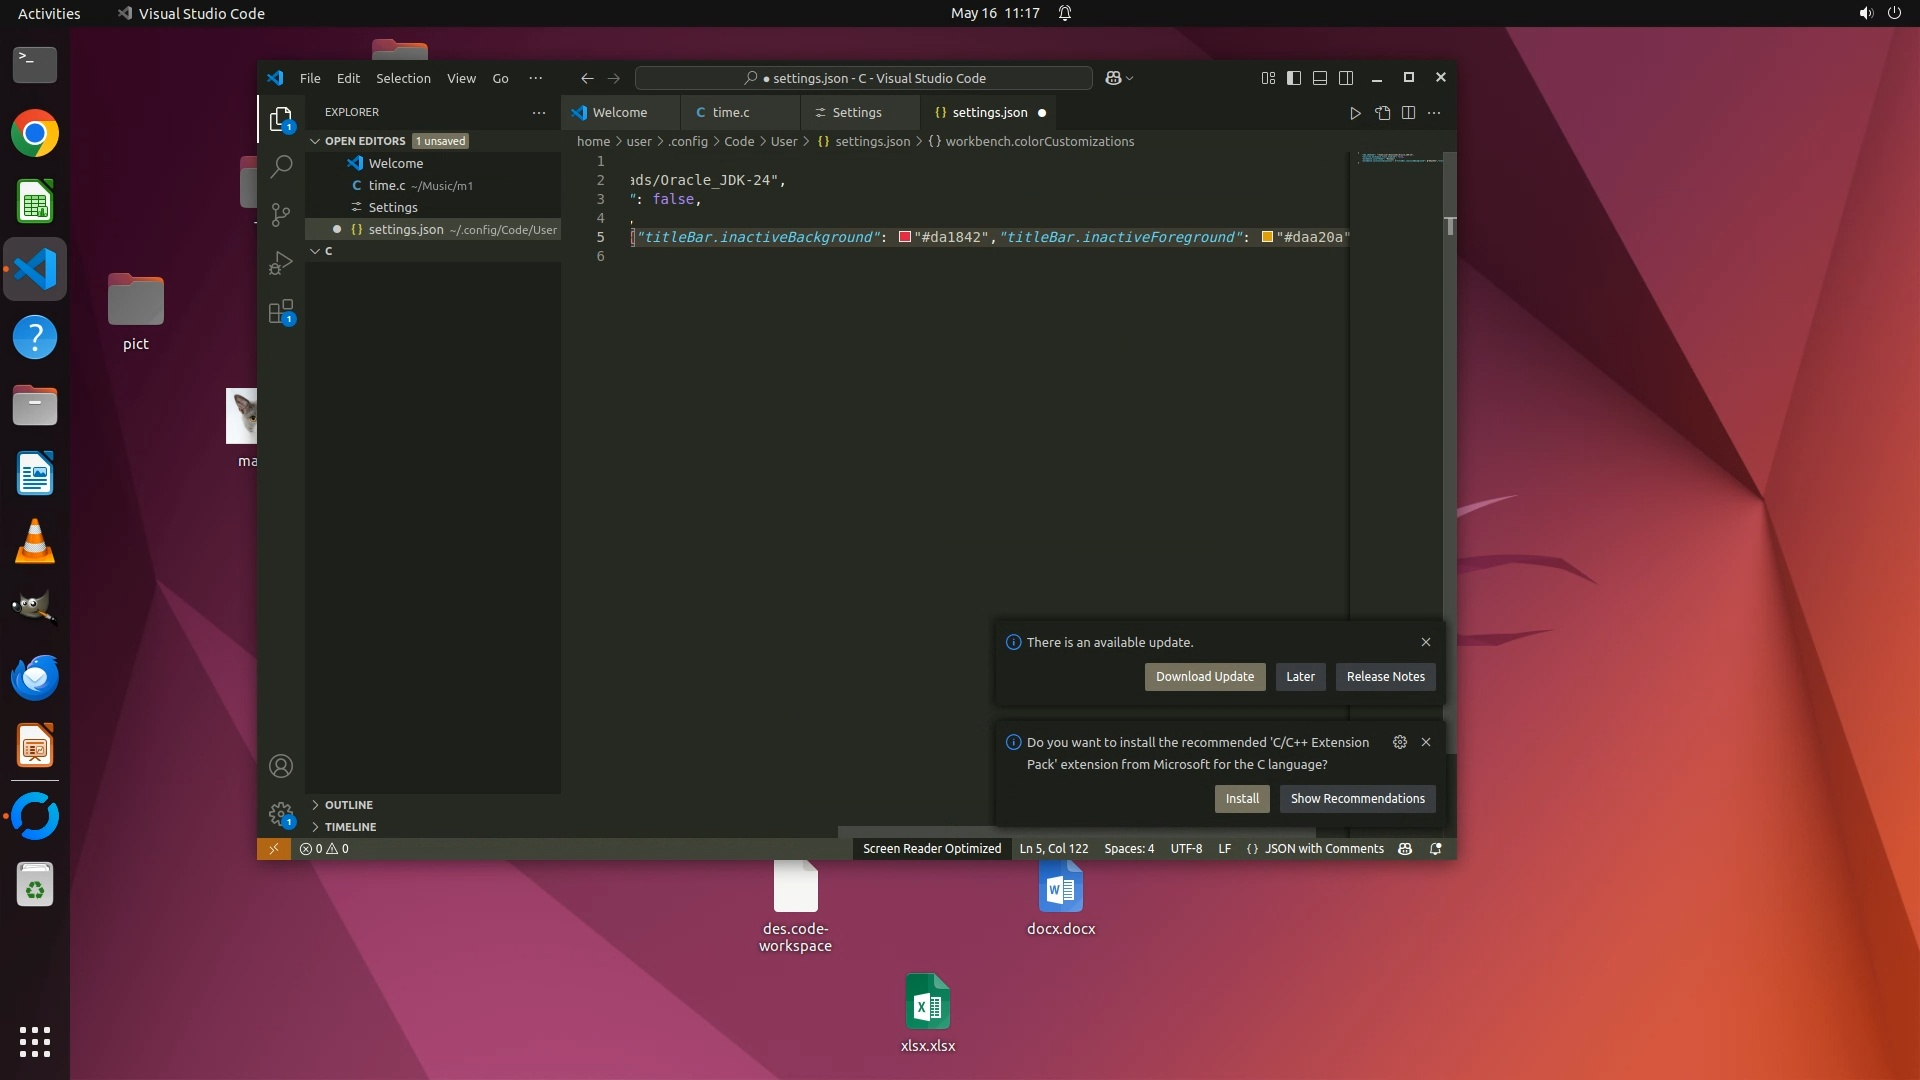Screen dimensions: 1920x1080
Task: Expand the TIMELINE section
Action: [350, 827]
